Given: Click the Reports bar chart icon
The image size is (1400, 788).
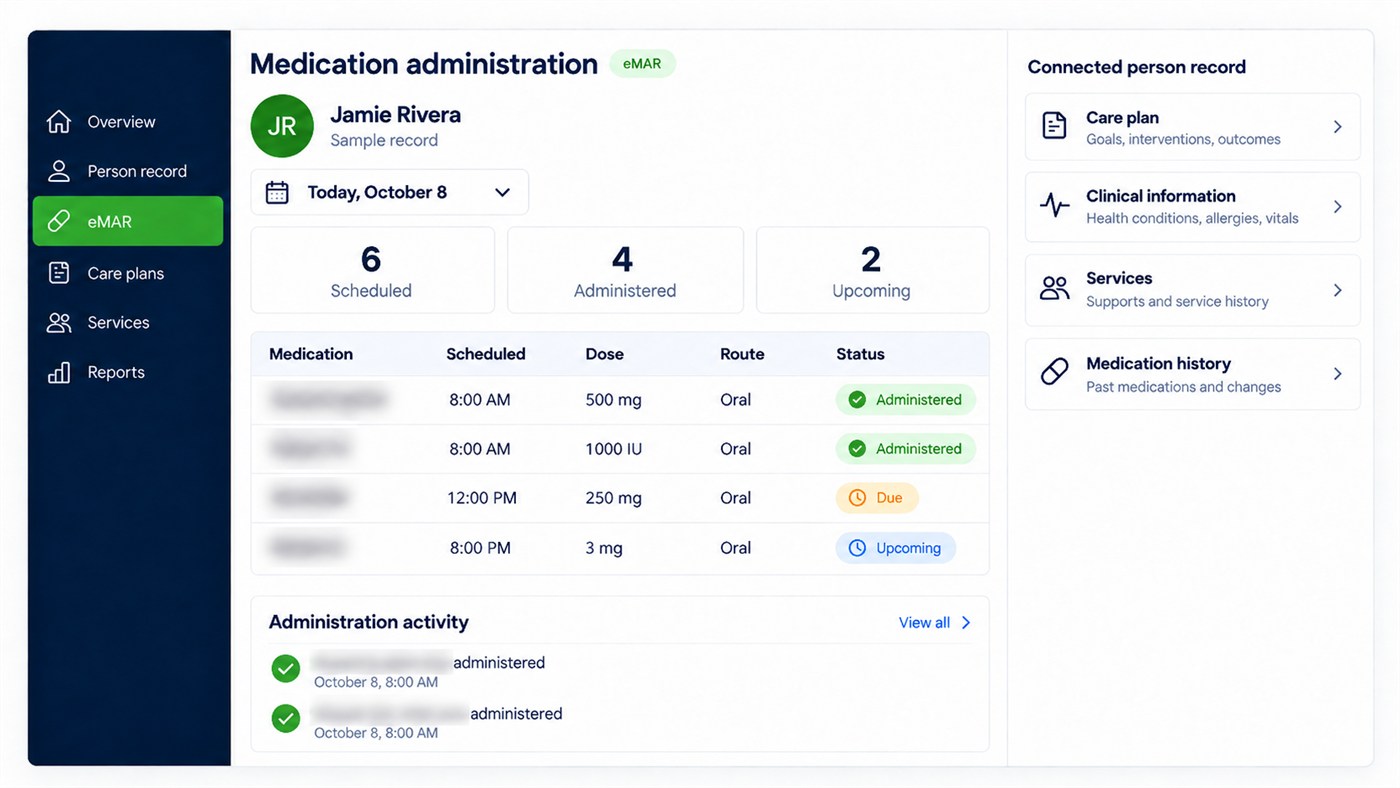Looking at the screenshot, I should tap(59, 372).
